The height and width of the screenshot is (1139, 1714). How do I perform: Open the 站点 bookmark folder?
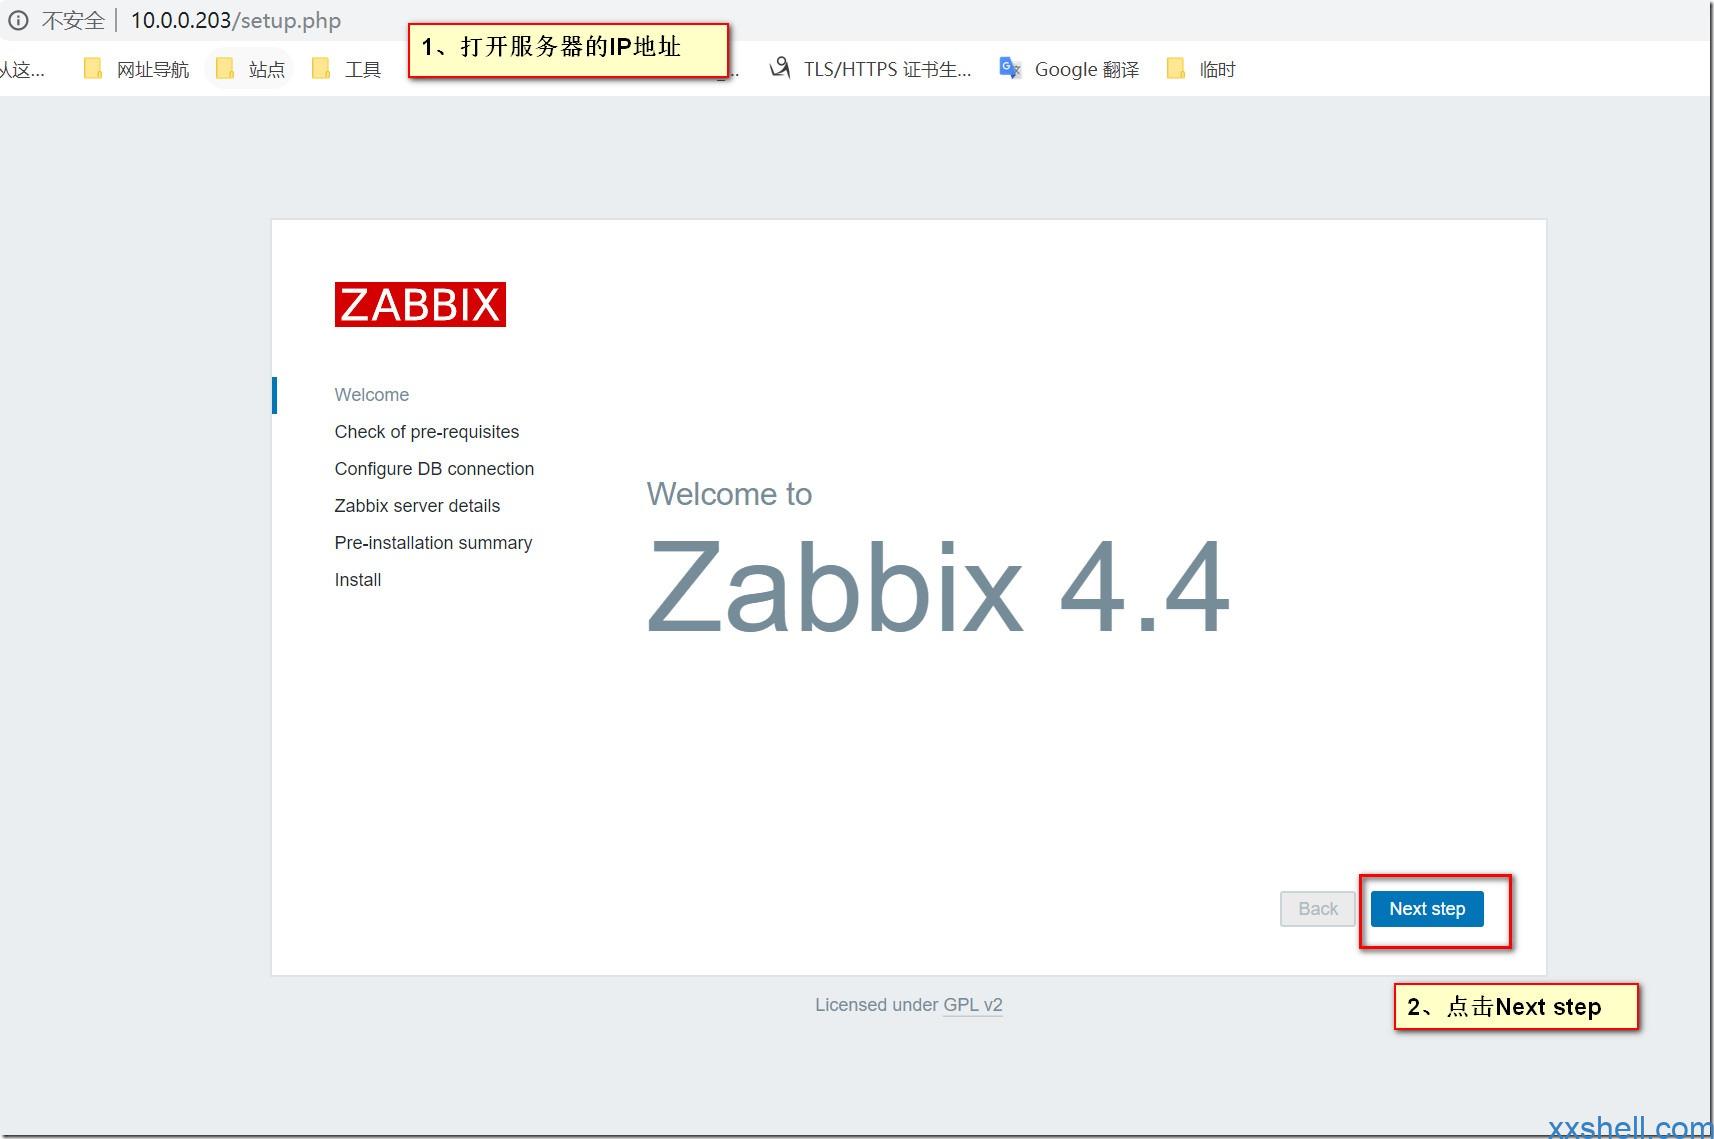click(251, 69)
